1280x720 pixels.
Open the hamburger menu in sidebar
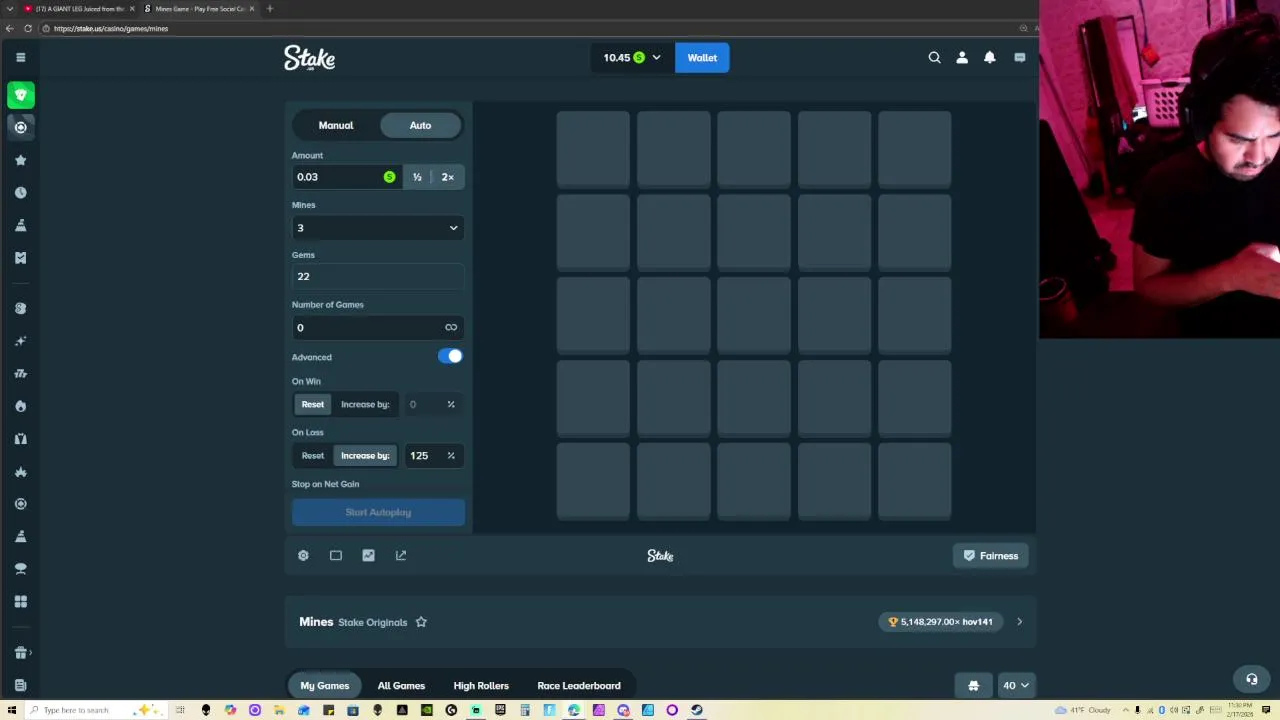20,57
